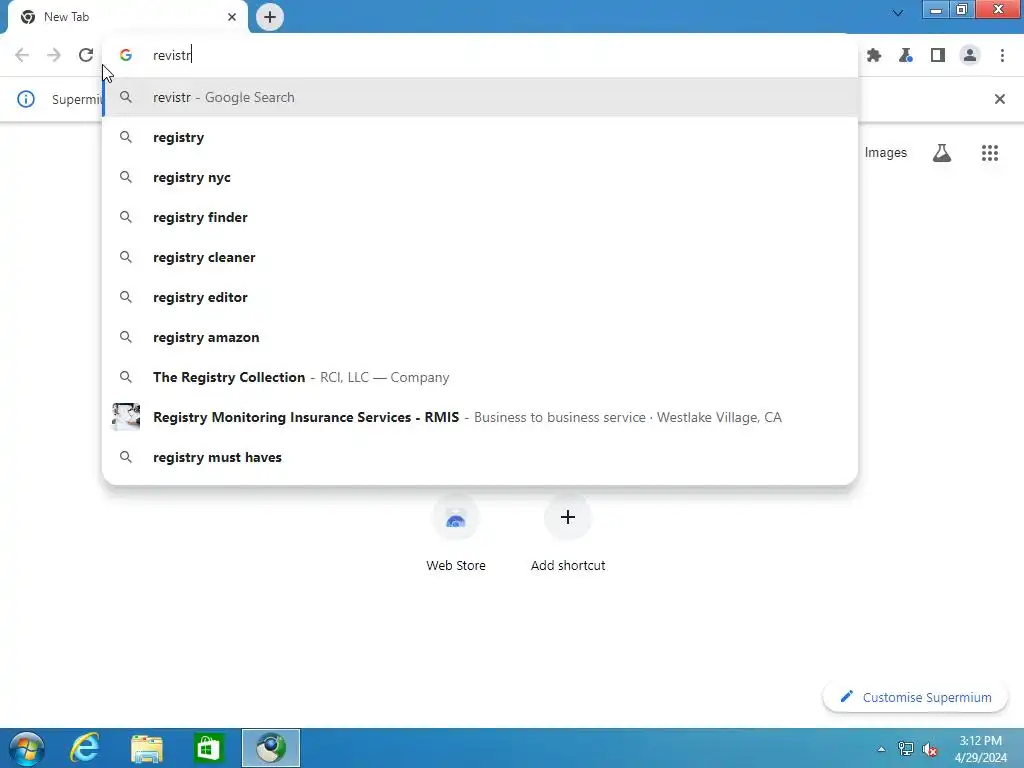The image size is (1024, 768).
Task: Open the Web Store shortcut
Action: (x=456, y=534)
